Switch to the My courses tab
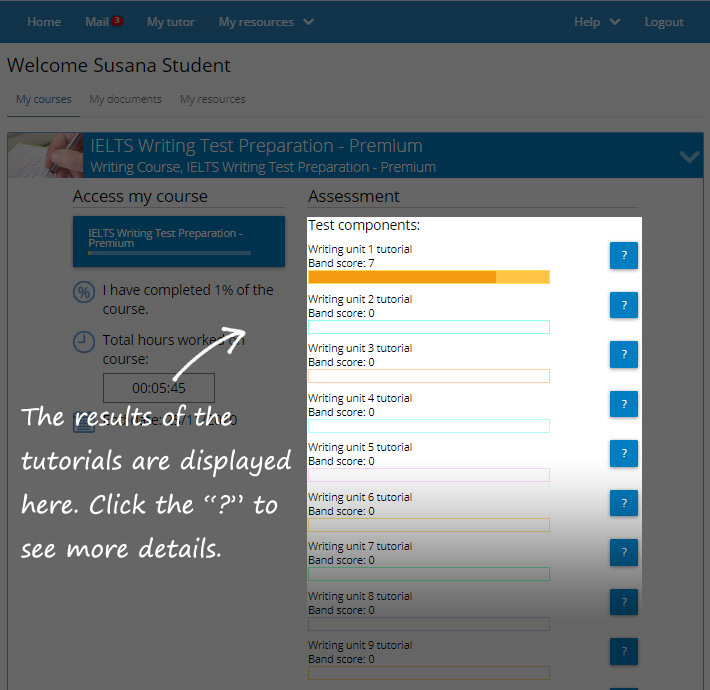Screen dimensions: 710x690 coord(43,99)
